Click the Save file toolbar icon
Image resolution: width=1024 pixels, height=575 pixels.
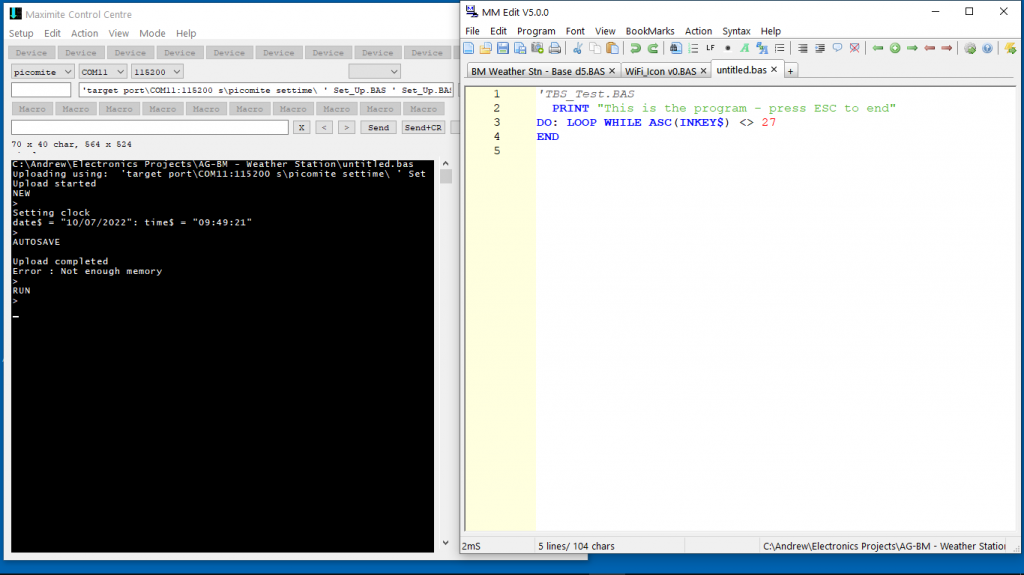pos(503,48)
